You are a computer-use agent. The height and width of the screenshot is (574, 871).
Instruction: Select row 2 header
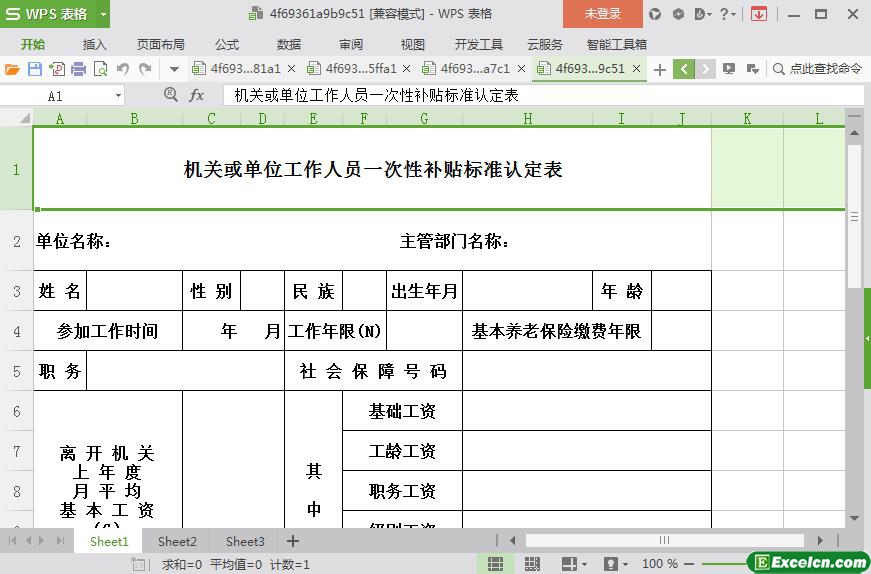17,241
